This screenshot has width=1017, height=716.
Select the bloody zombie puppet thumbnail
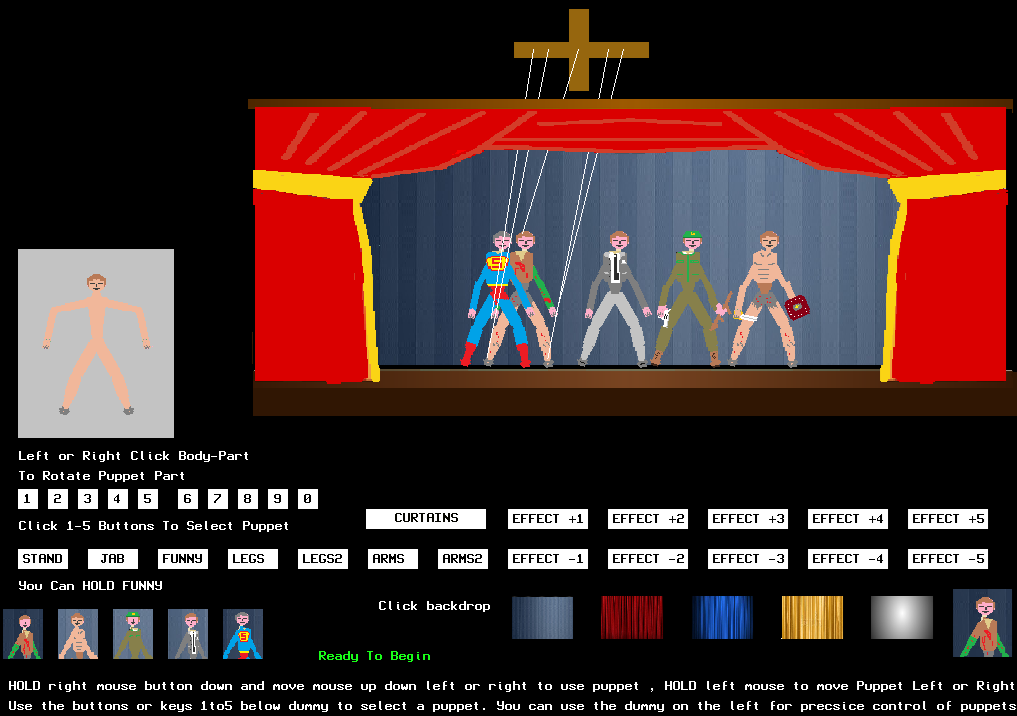click(x=23, y=634)
